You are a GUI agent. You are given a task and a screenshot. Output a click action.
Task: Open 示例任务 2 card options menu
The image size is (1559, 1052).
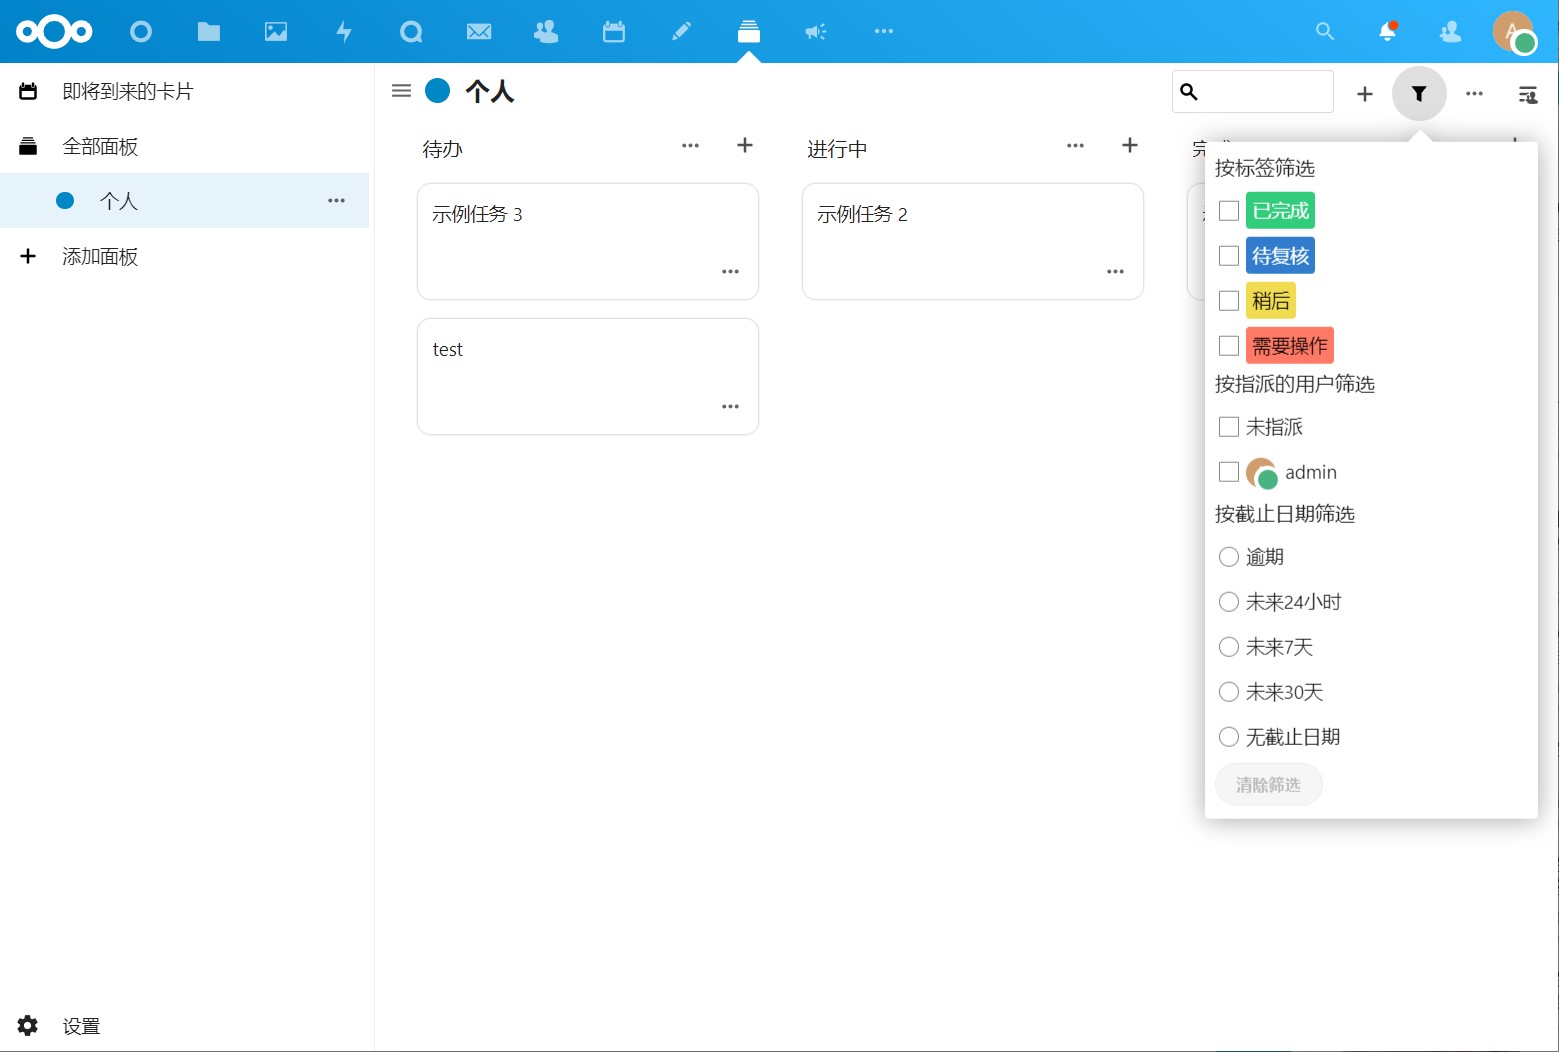[x=1115, y=272]
